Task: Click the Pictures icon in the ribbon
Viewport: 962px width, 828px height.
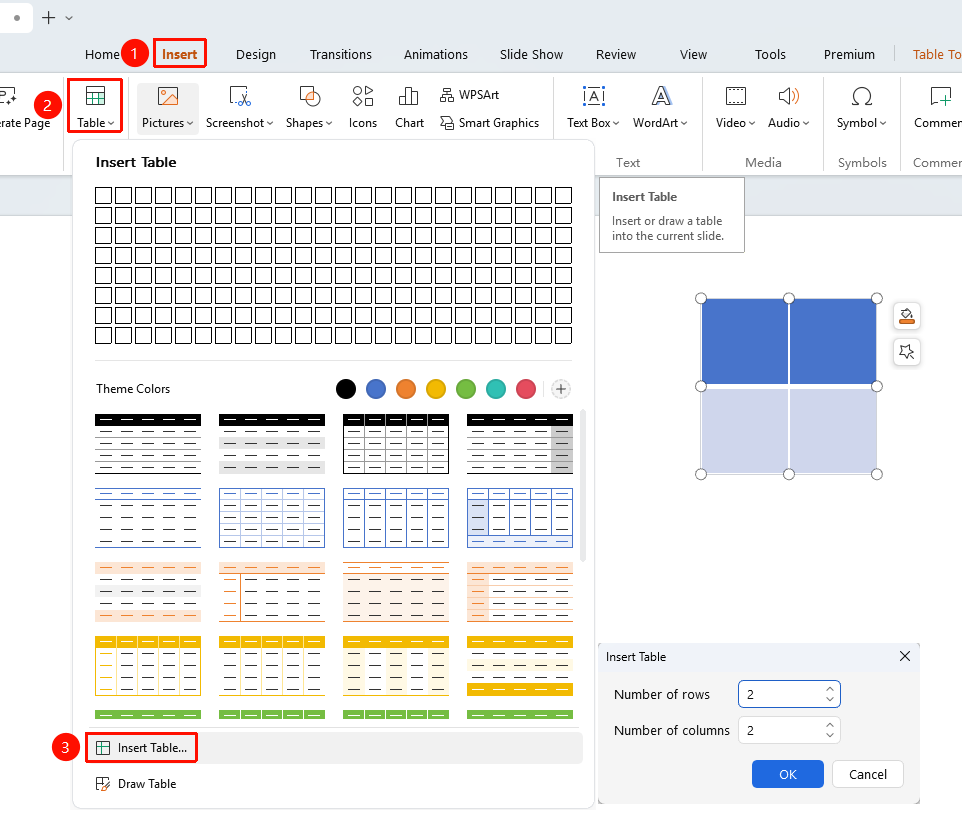Action: tap(167, 97)
